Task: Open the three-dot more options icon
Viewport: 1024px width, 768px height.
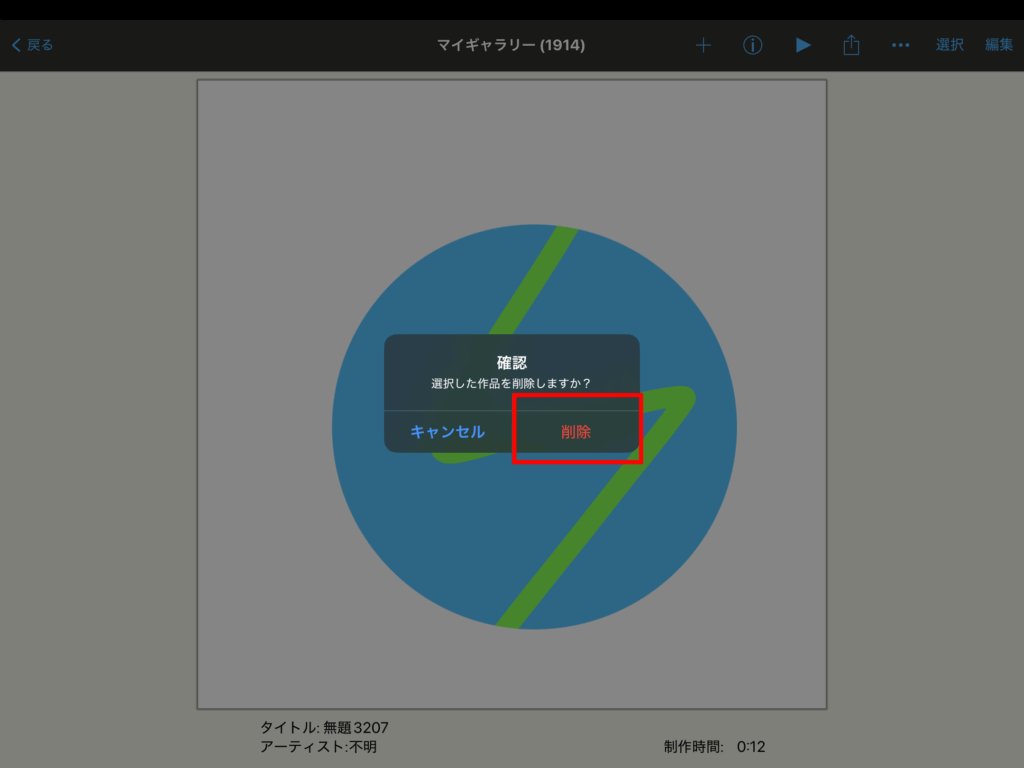Action: pos(900,45)
